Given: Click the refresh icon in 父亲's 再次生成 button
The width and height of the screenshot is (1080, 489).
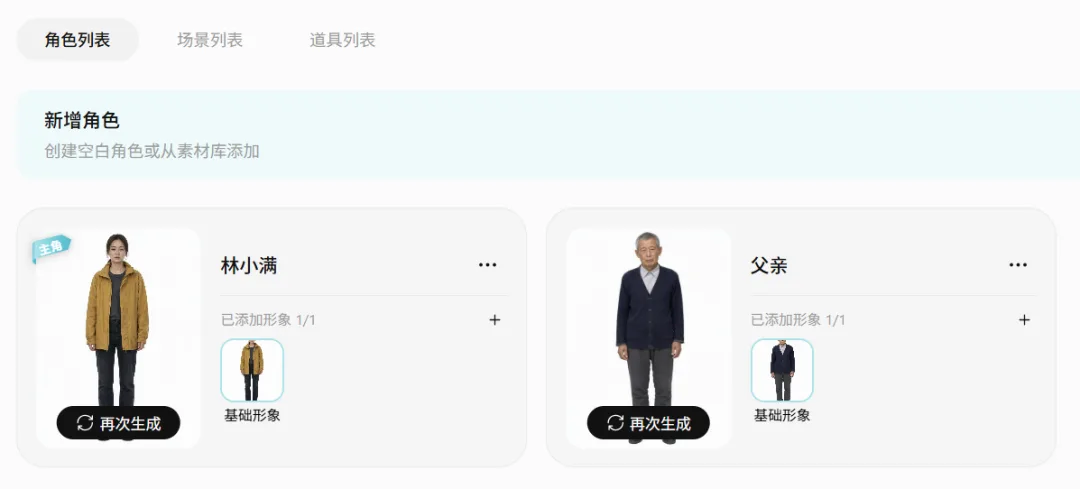Looking at the screenshot, I should pos(615,423).
